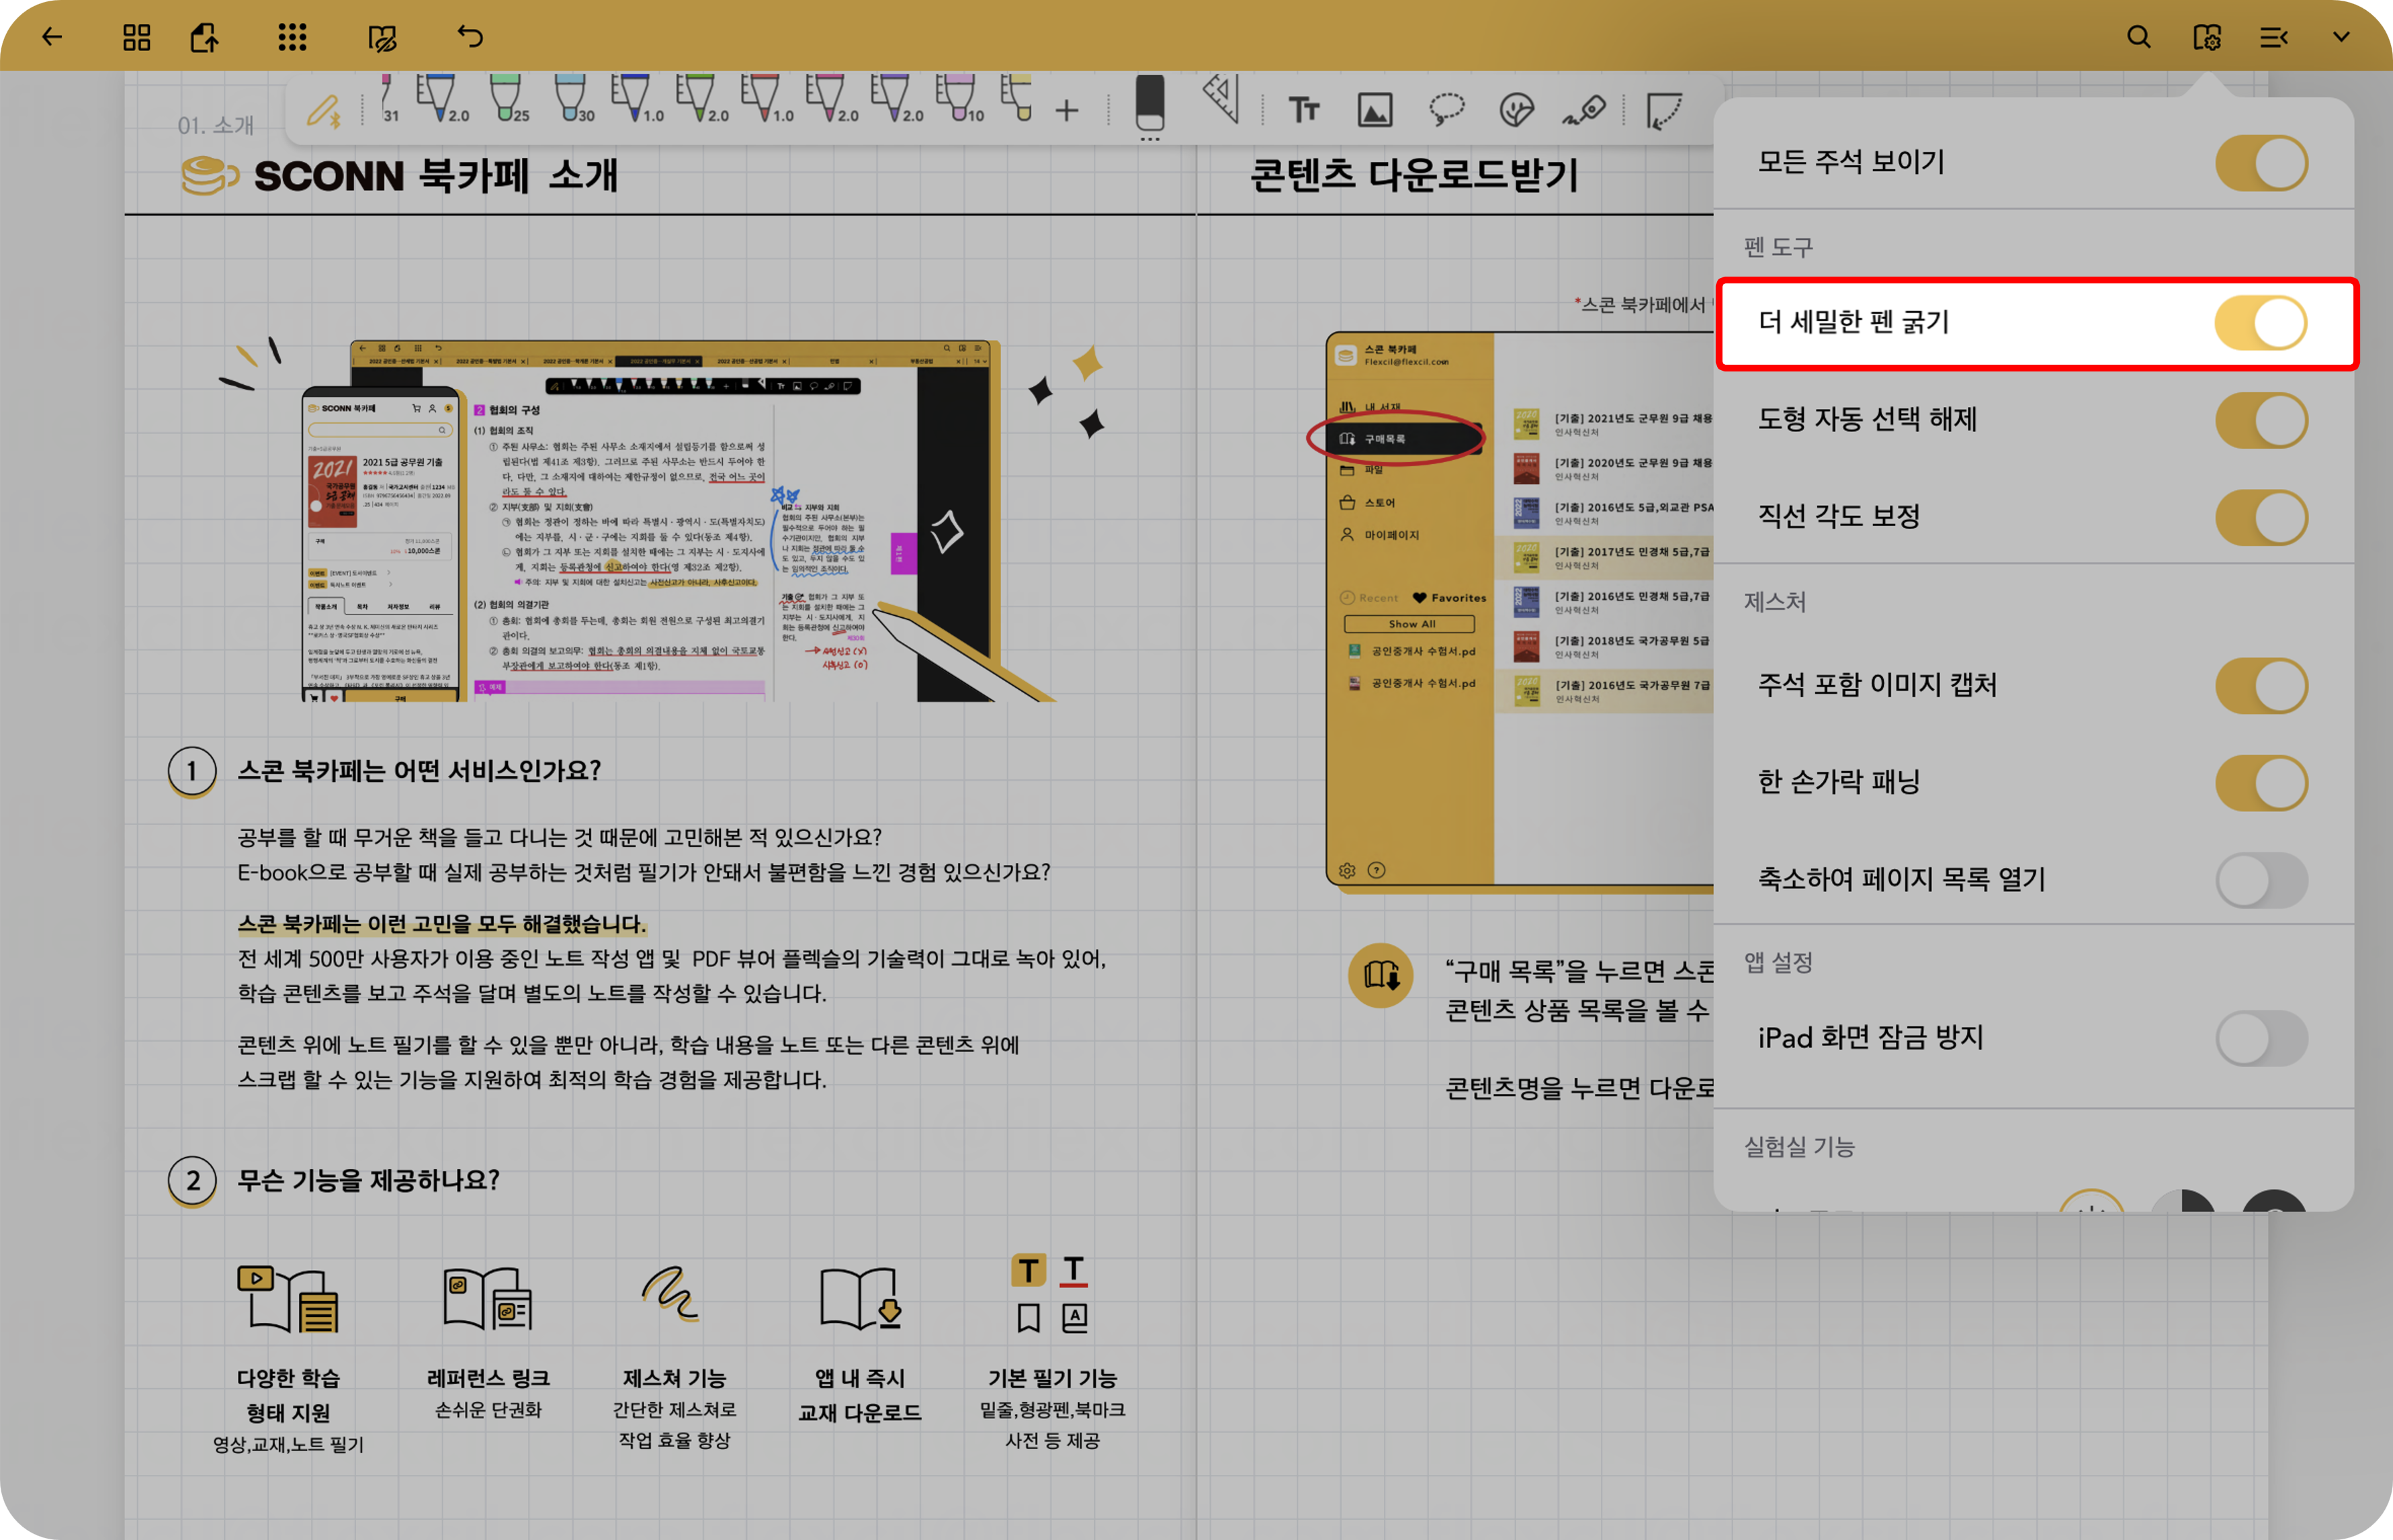The image size is (2393, 1540).
Task: Pick the dark blue 1.0 pen
Action: pyautogui.click(x=636, y=99)
